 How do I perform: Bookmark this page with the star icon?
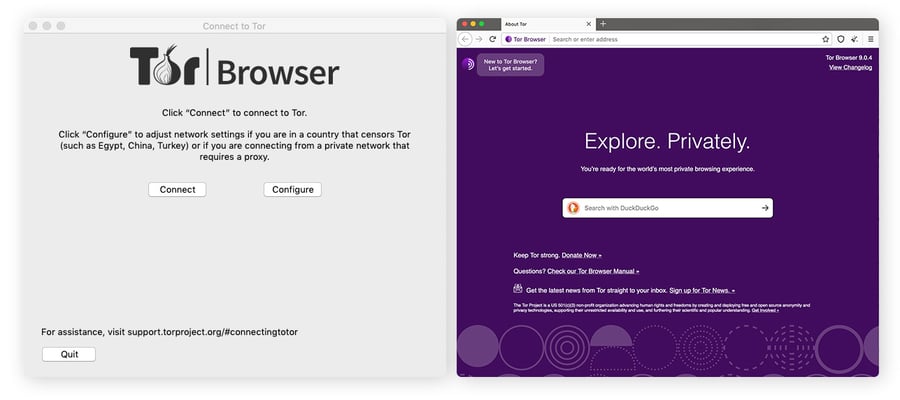coord(825,39)
